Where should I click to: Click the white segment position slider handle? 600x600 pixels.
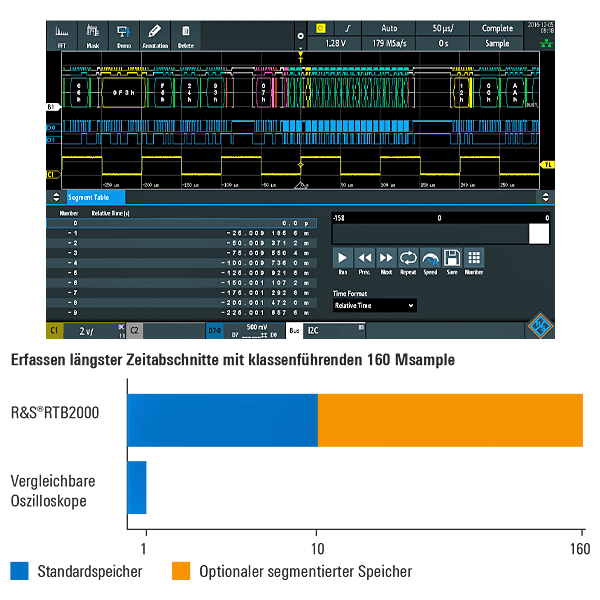tap(539, 234)
